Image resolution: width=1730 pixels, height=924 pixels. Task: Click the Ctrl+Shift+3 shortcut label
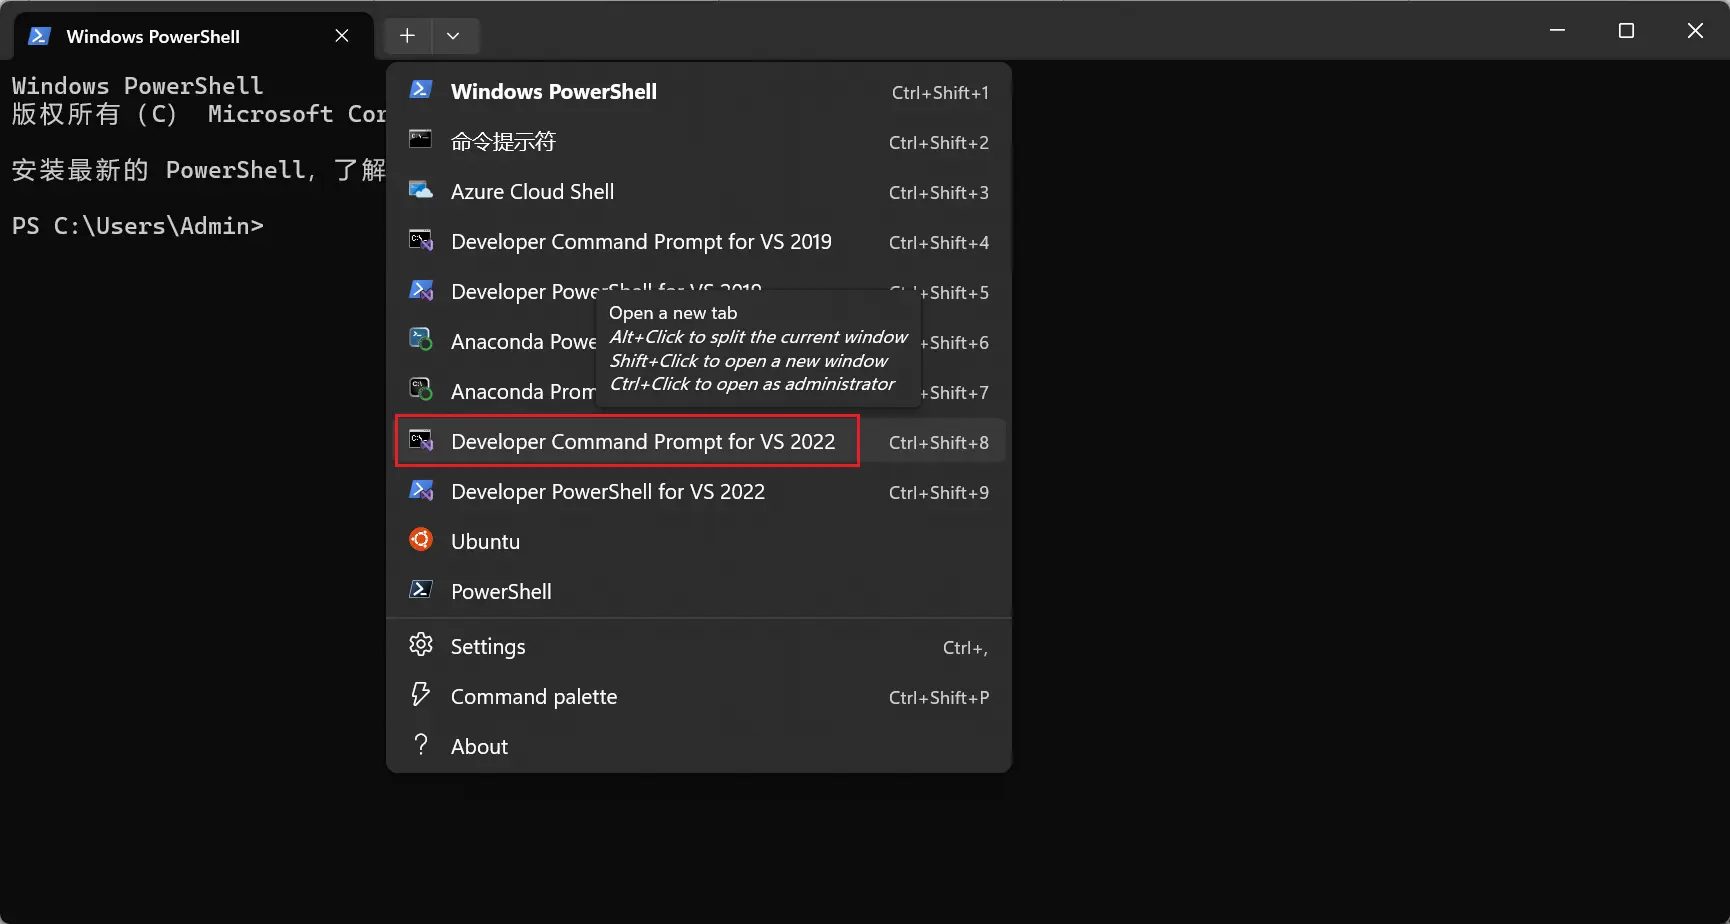tap(938, 192)
